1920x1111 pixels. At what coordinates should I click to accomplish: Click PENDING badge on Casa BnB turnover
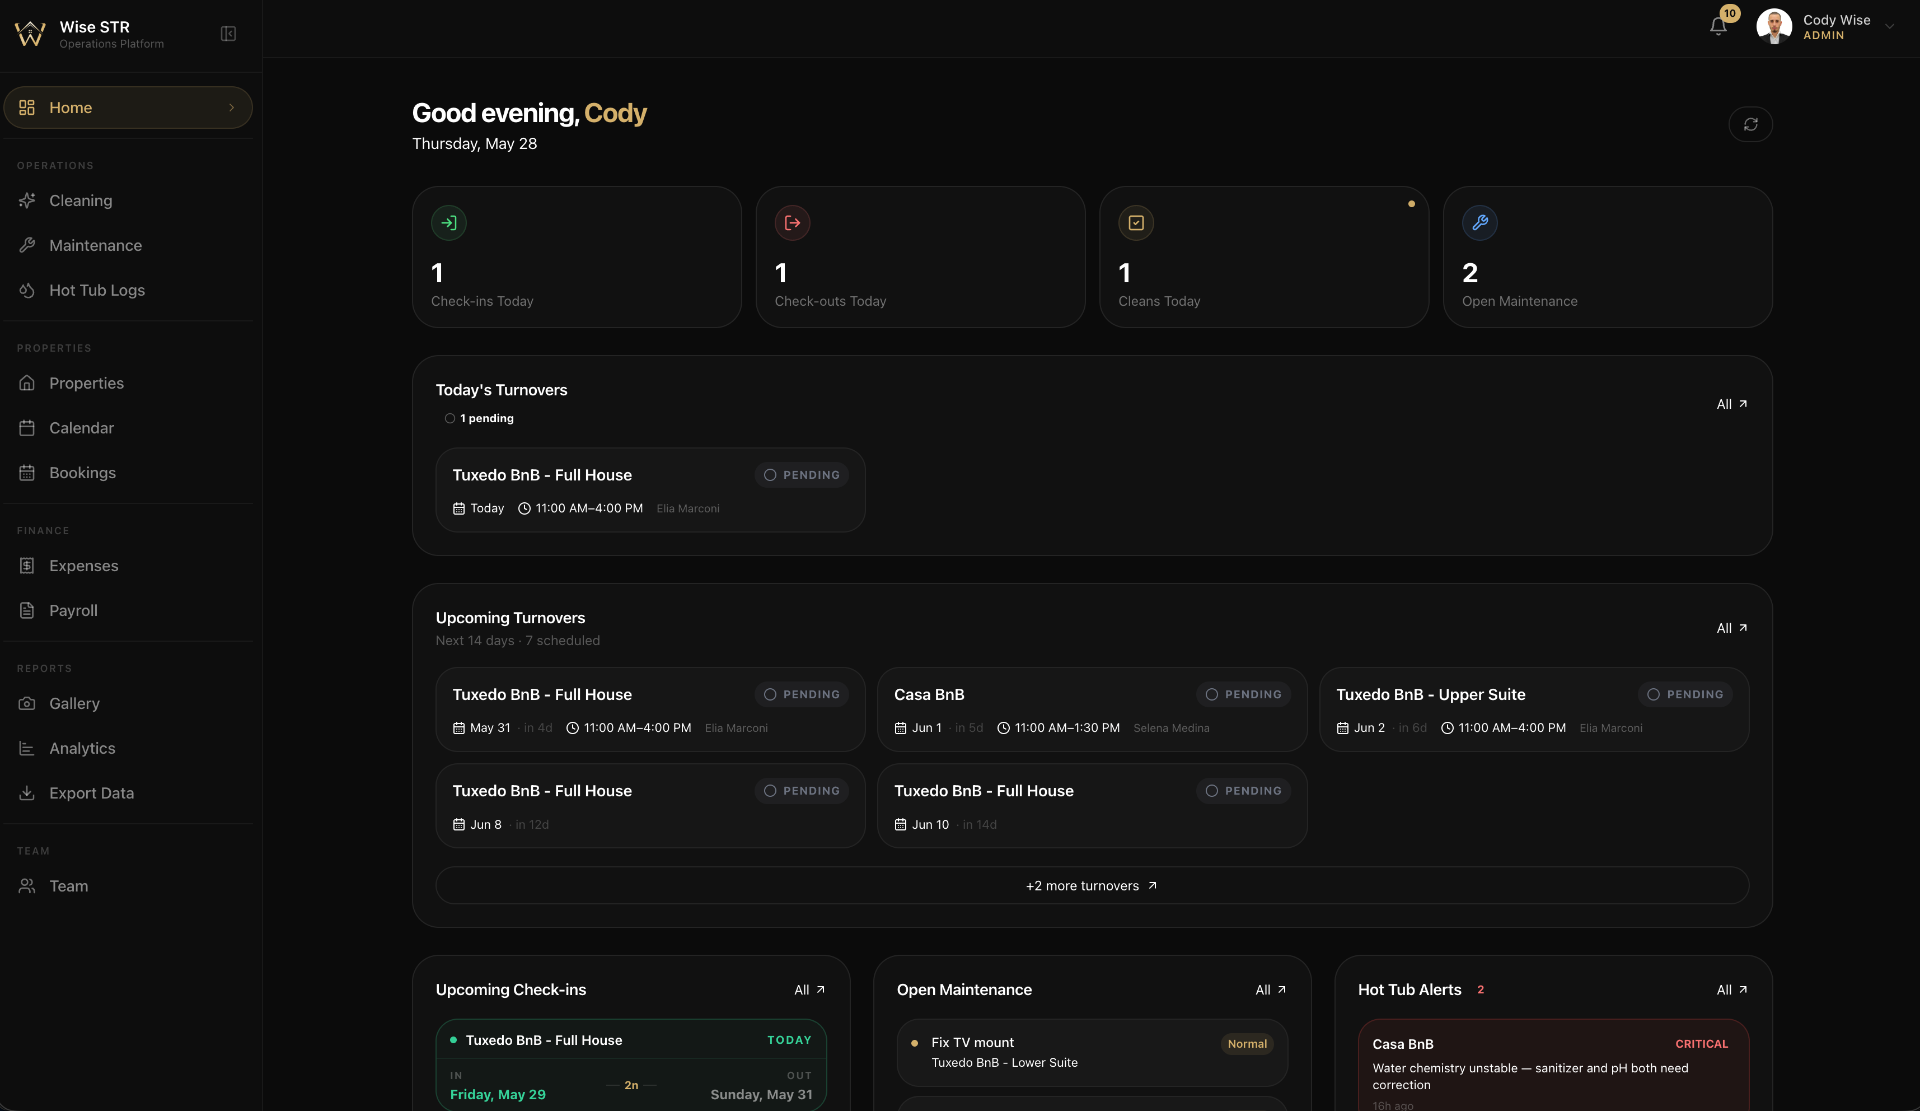point(1244,694)
